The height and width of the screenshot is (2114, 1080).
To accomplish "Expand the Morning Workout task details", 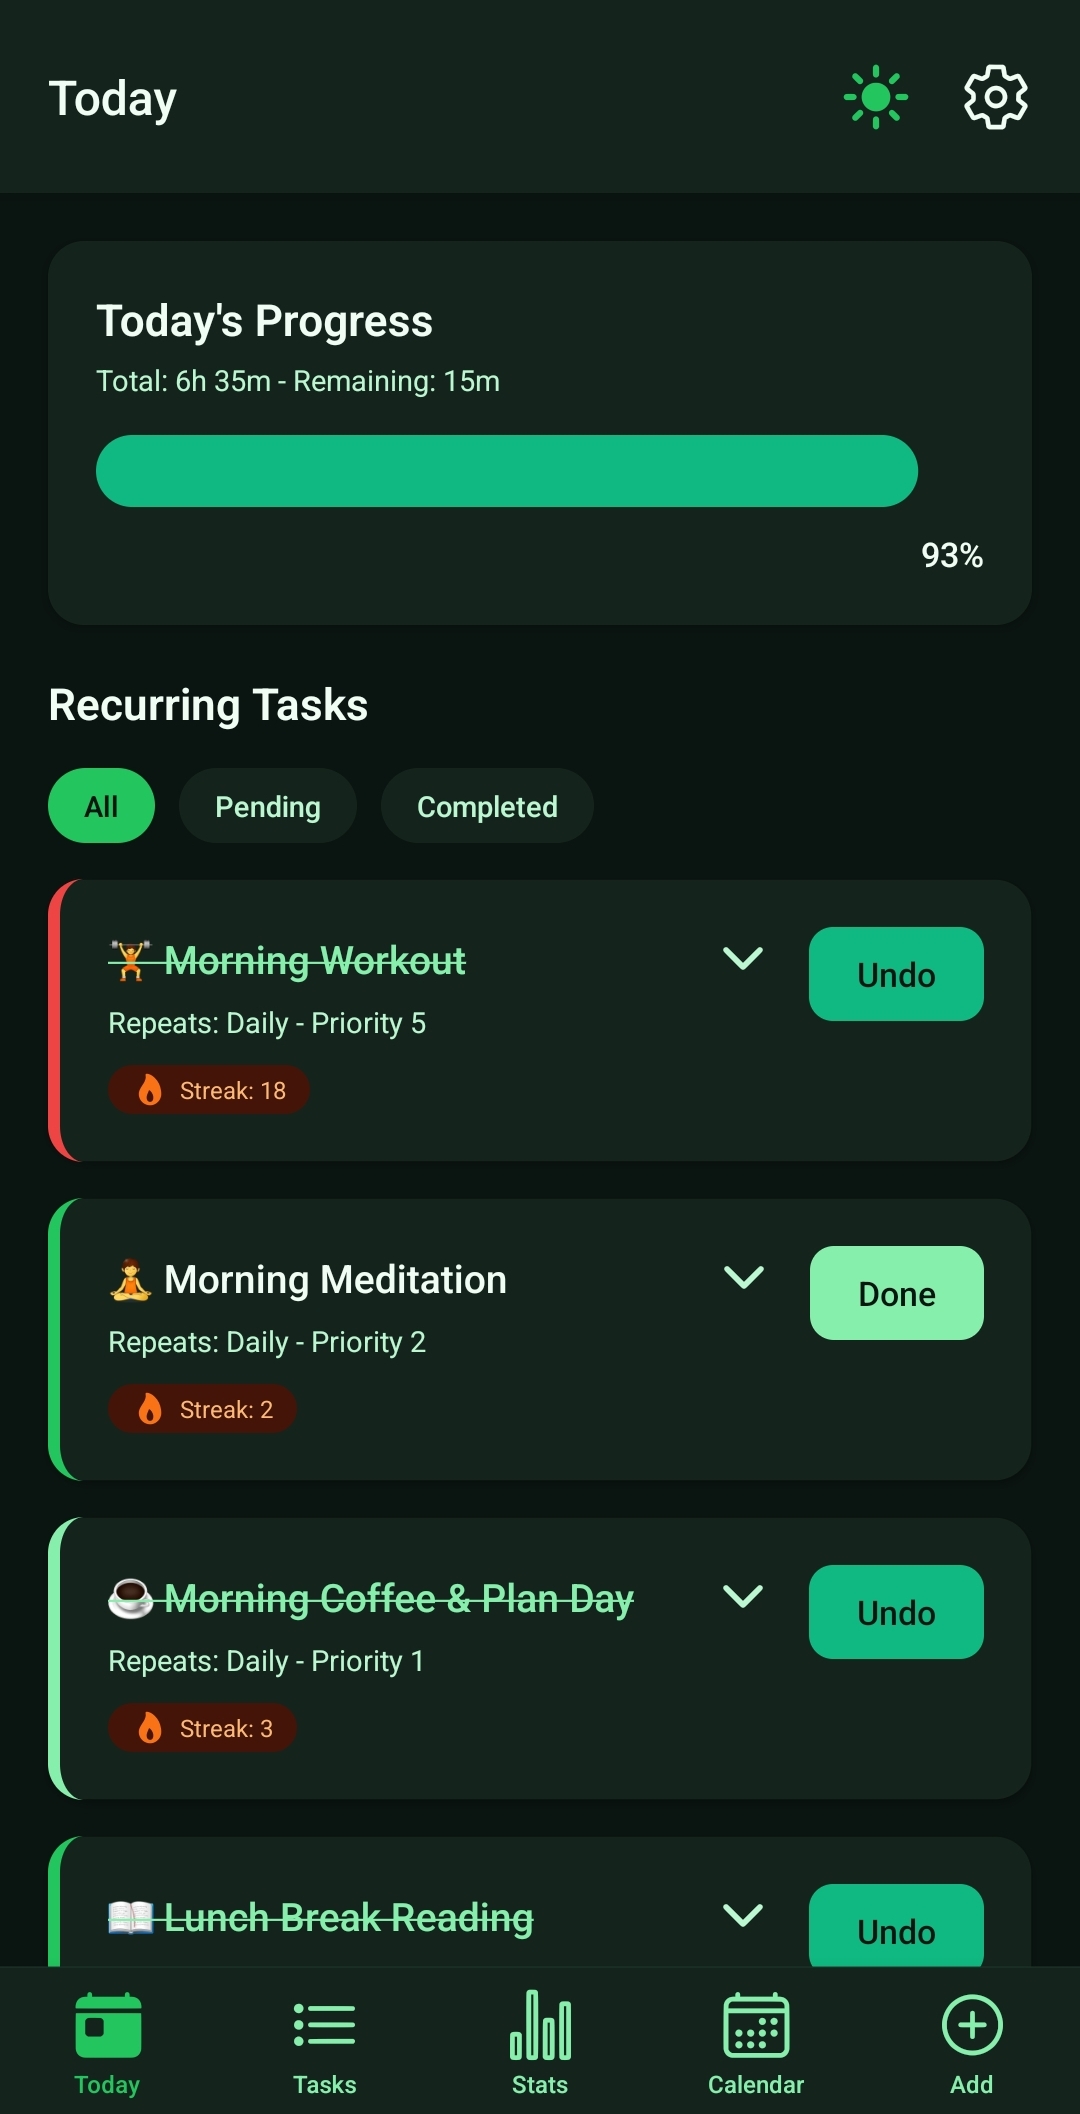I will [743, 959].
